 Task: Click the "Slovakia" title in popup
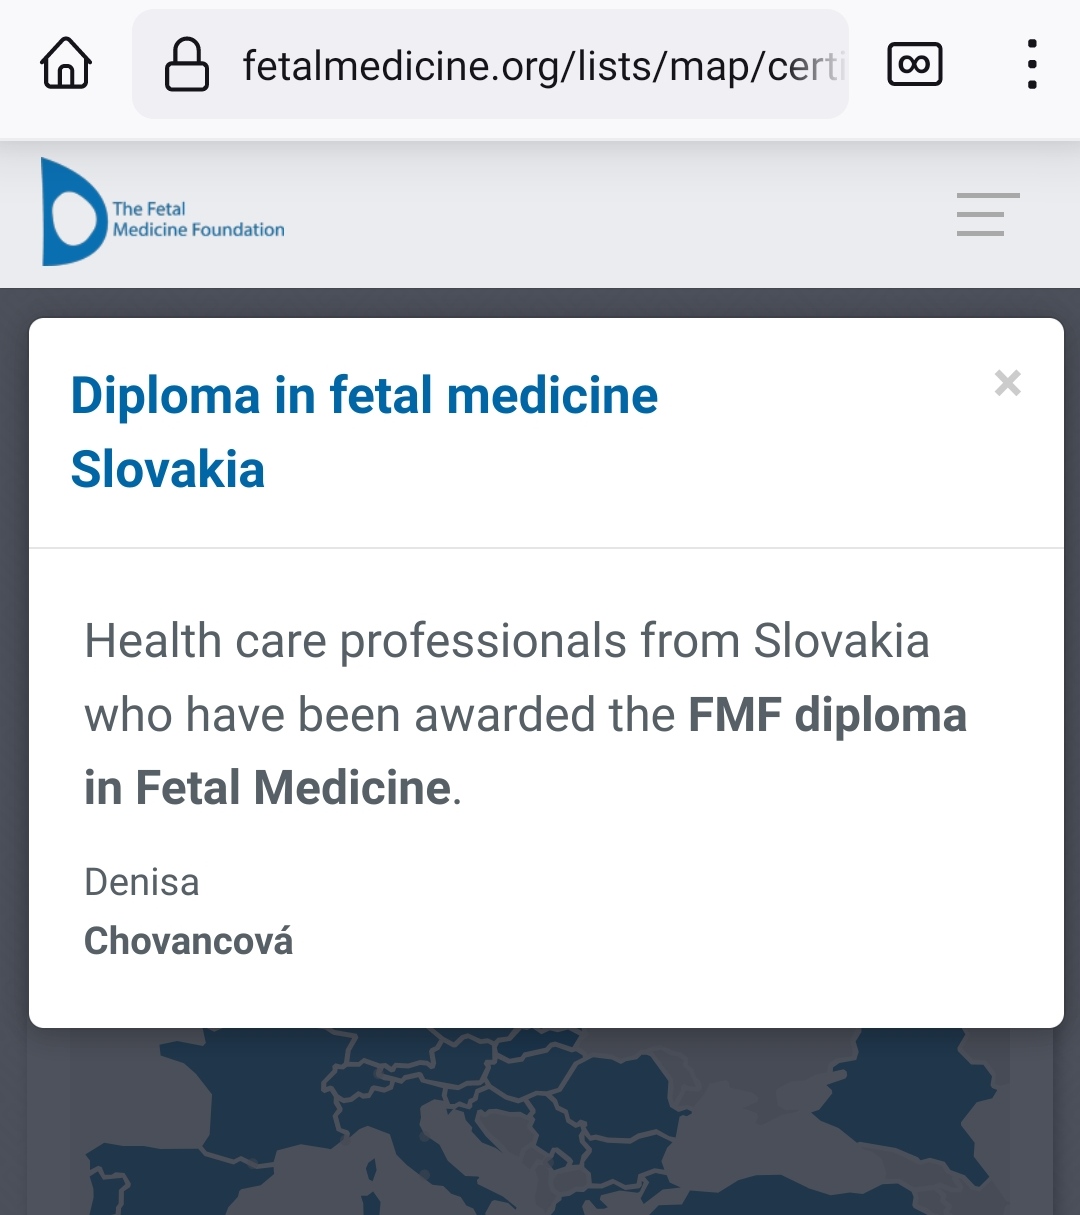click(168, 469)
